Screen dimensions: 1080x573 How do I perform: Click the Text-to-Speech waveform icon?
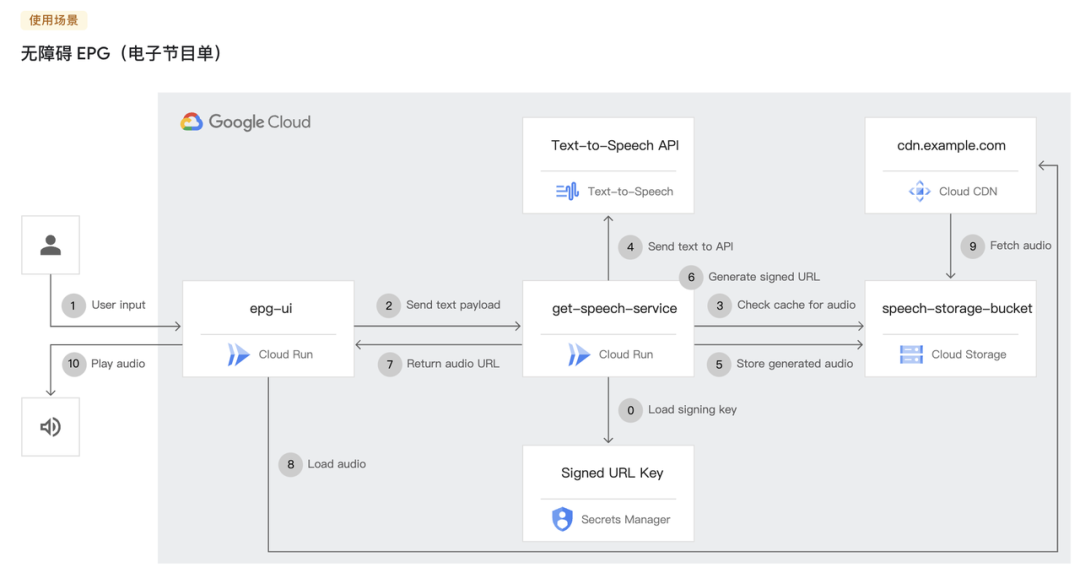click(x=568, y=191)
